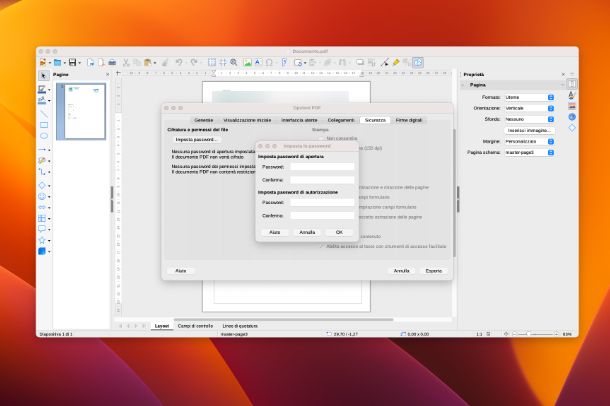This screenshot has width=610, height=406.
Task: Select the Ellipse shape tool
Action: point(44,136)
